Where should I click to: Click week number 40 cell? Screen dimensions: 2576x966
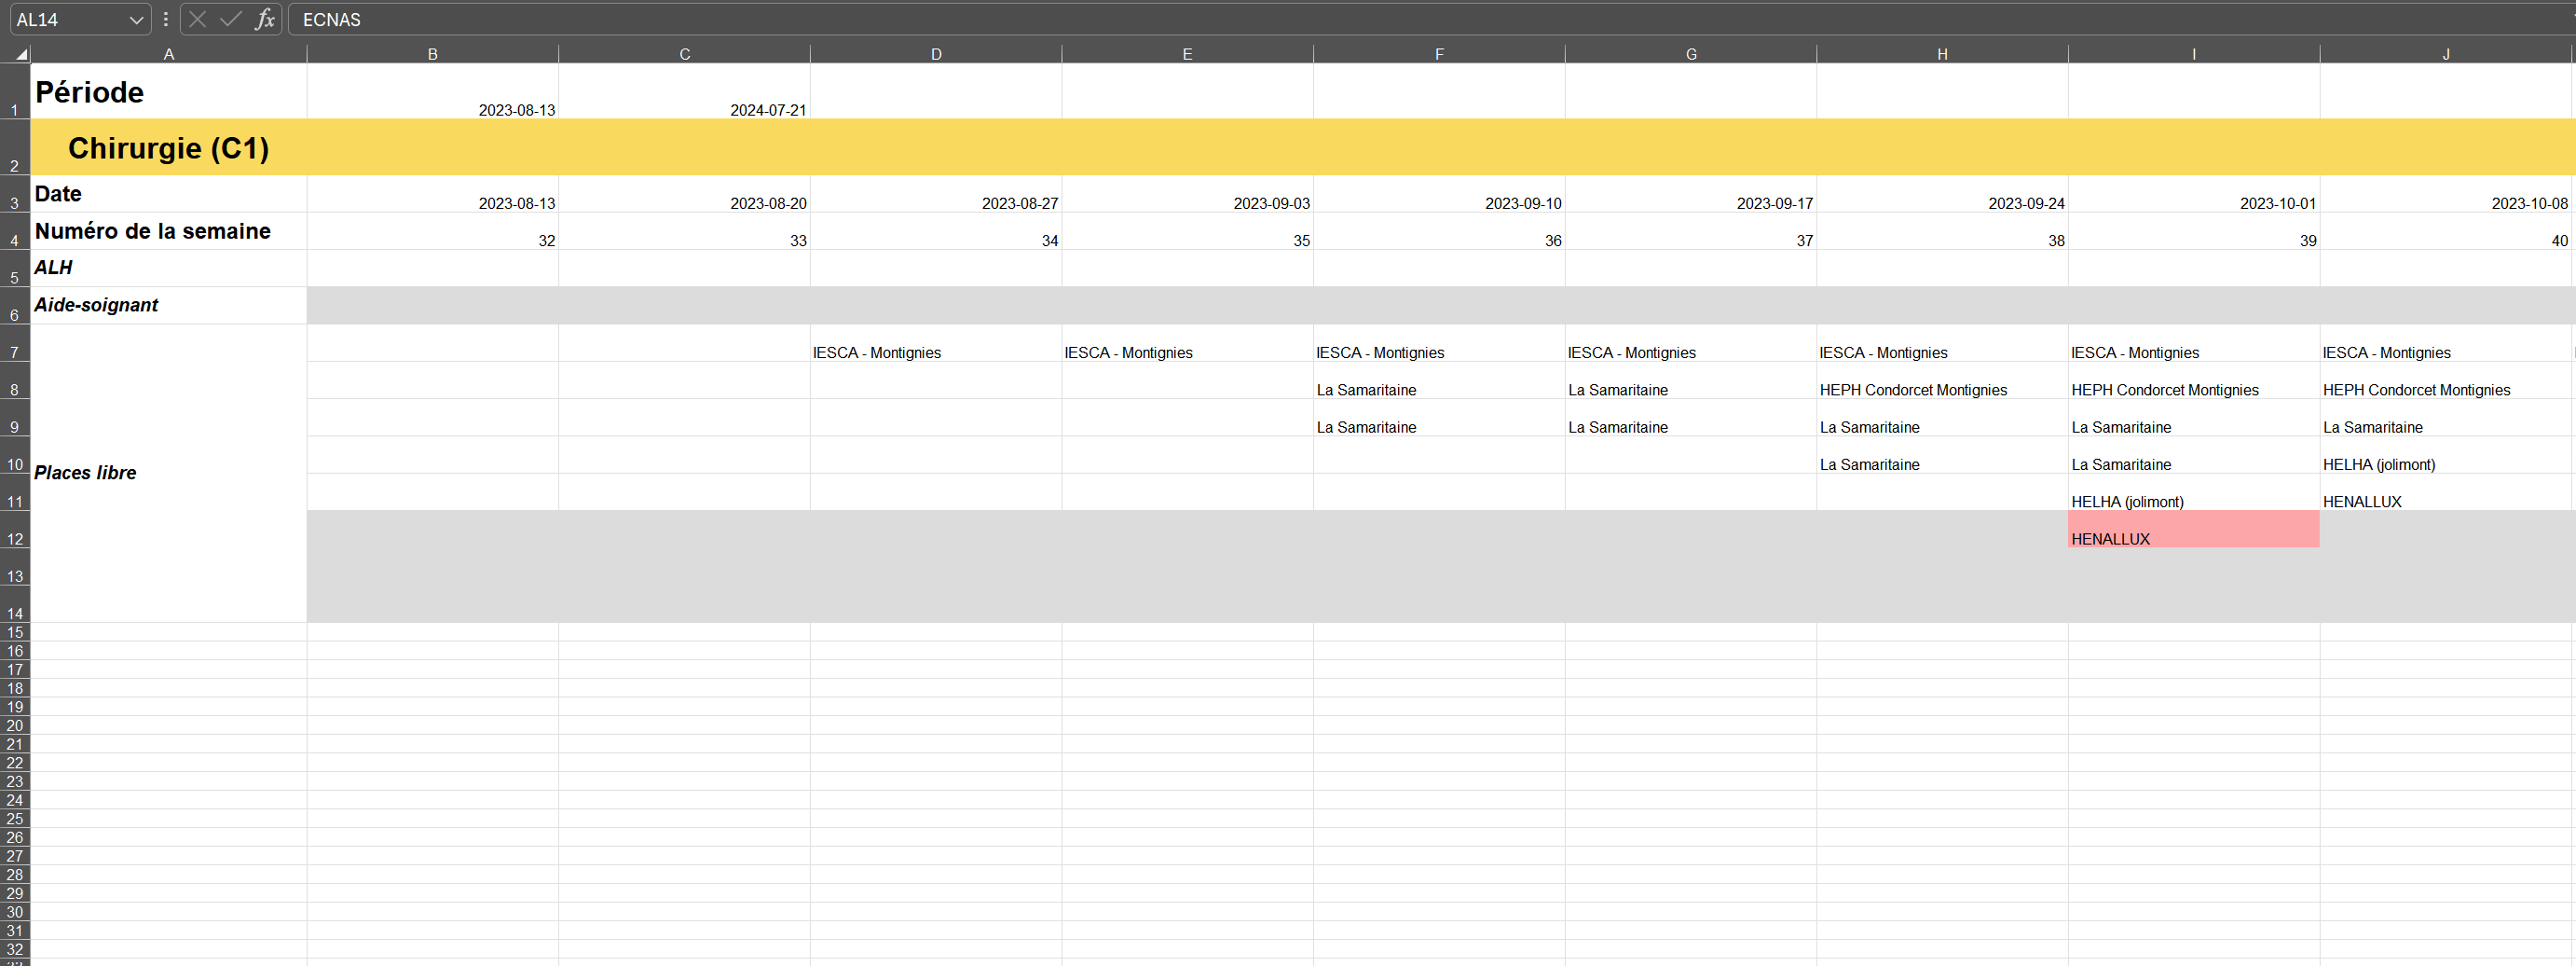coord(2446,231)
